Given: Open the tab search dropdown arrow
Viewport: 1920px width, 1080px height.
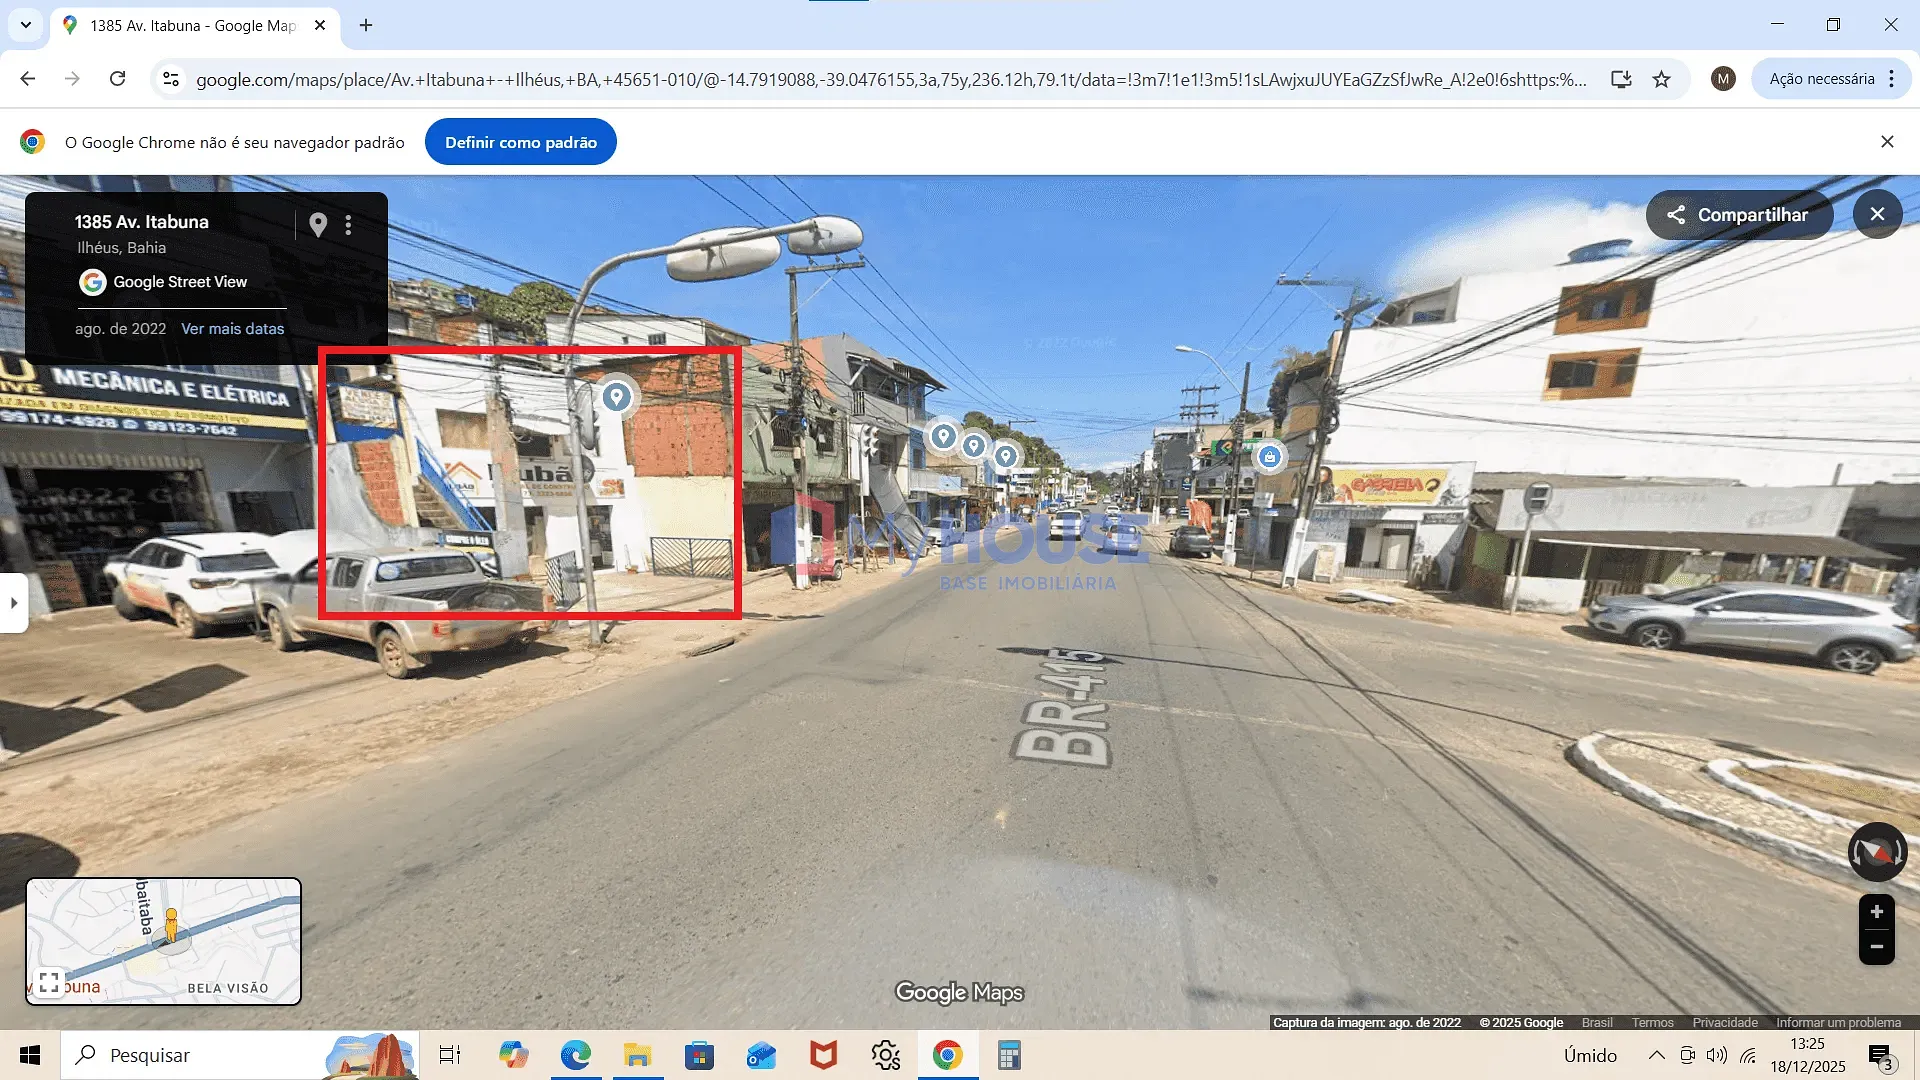Looking at the screenshot, I should click(26, 25).
